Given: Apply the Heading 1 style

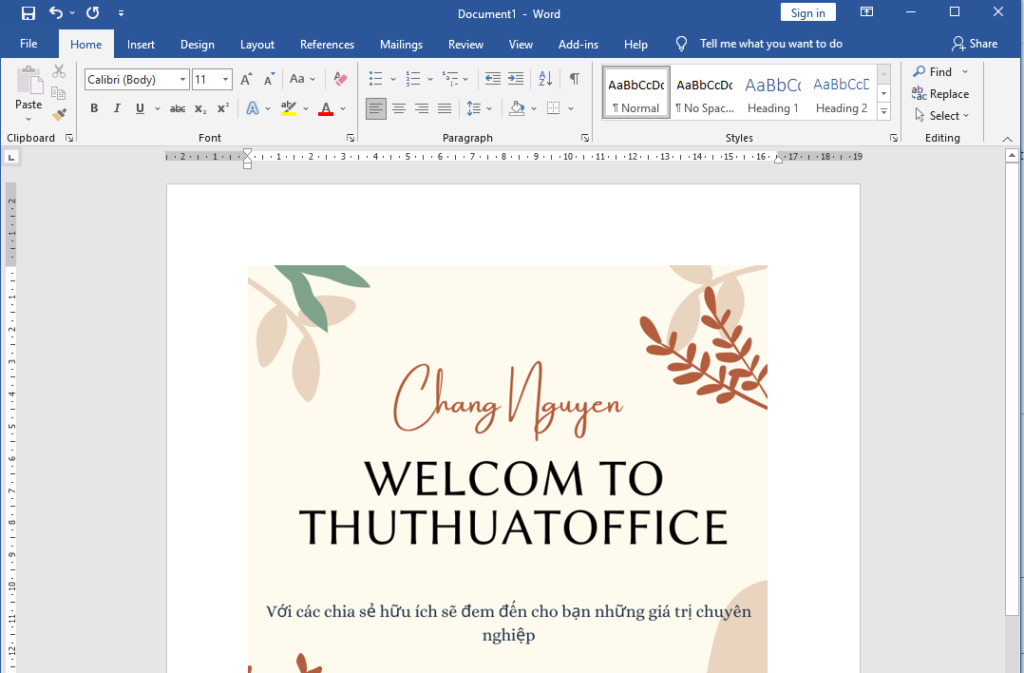Looking at the screenshot, I should pos(772,92).
